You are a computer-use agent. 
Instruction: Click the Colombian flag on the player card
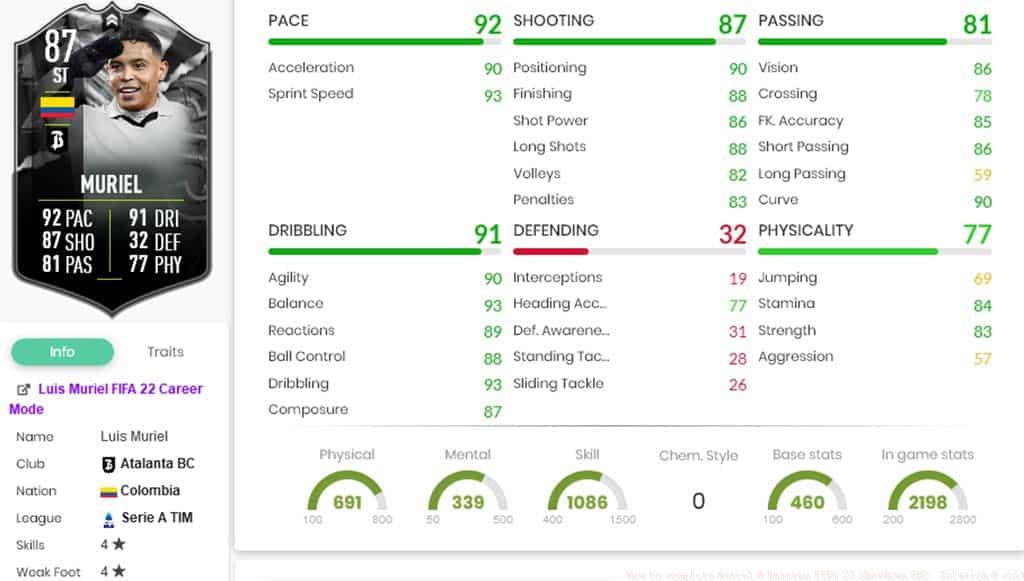[56, 108]
